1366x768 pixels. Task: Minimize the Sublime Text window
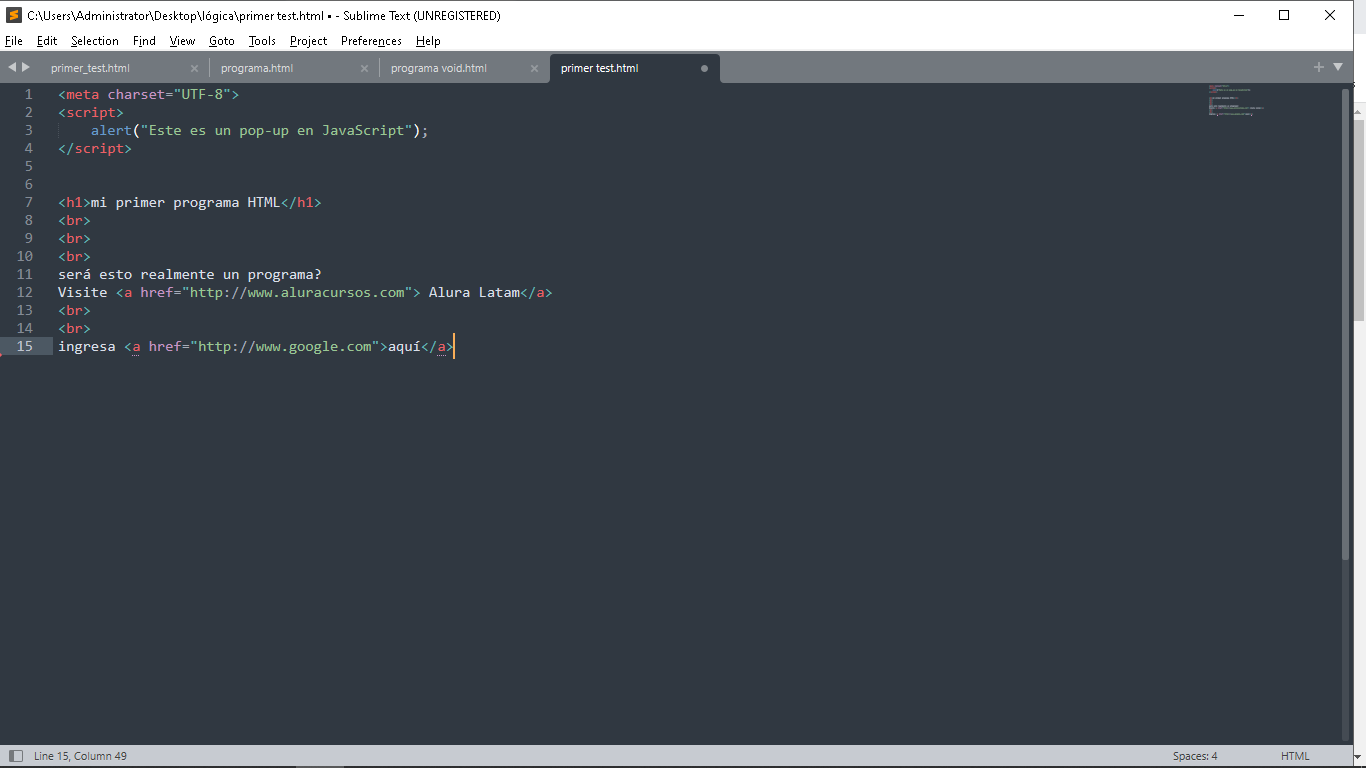[x=1238, y=15]
